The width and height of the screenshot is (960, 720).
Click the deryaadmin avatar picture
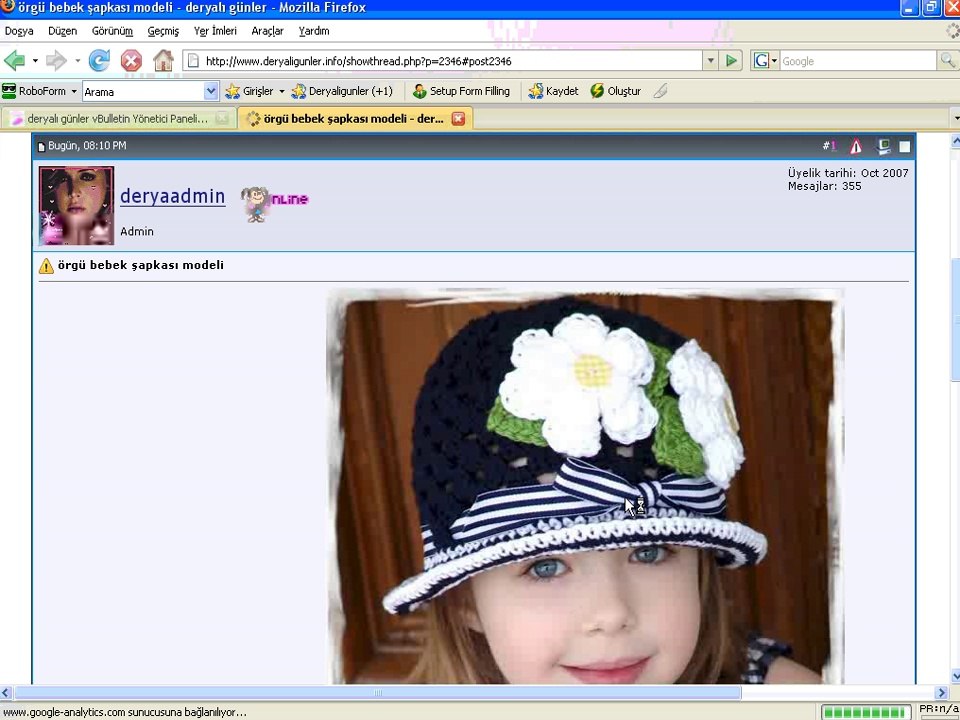77,206
